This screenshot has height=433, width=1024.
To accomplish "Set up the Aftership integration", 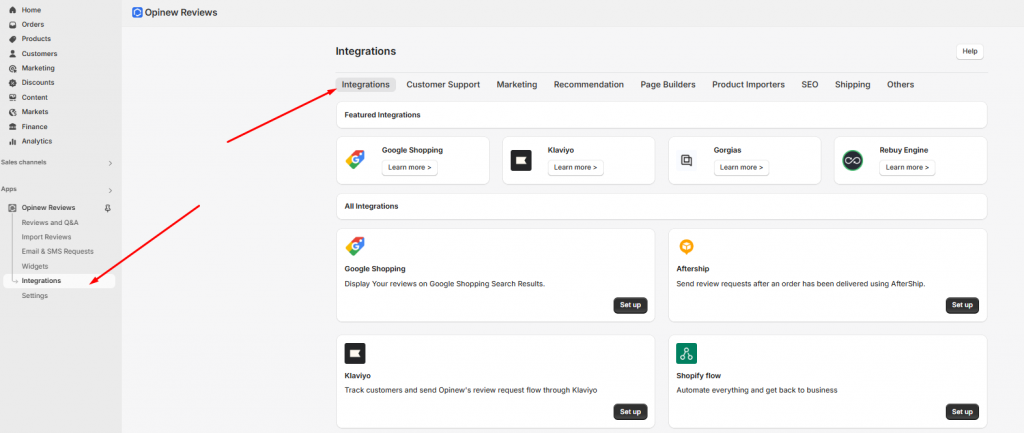I will click(x=962, y=305).
